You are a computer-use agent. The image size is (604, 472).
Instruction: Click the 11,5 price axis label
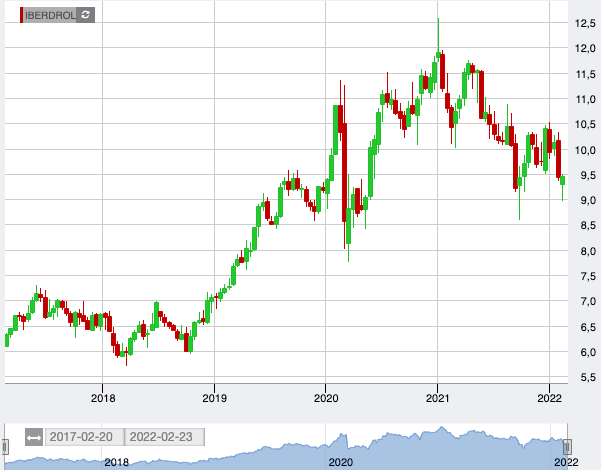[x=586, y=74]
